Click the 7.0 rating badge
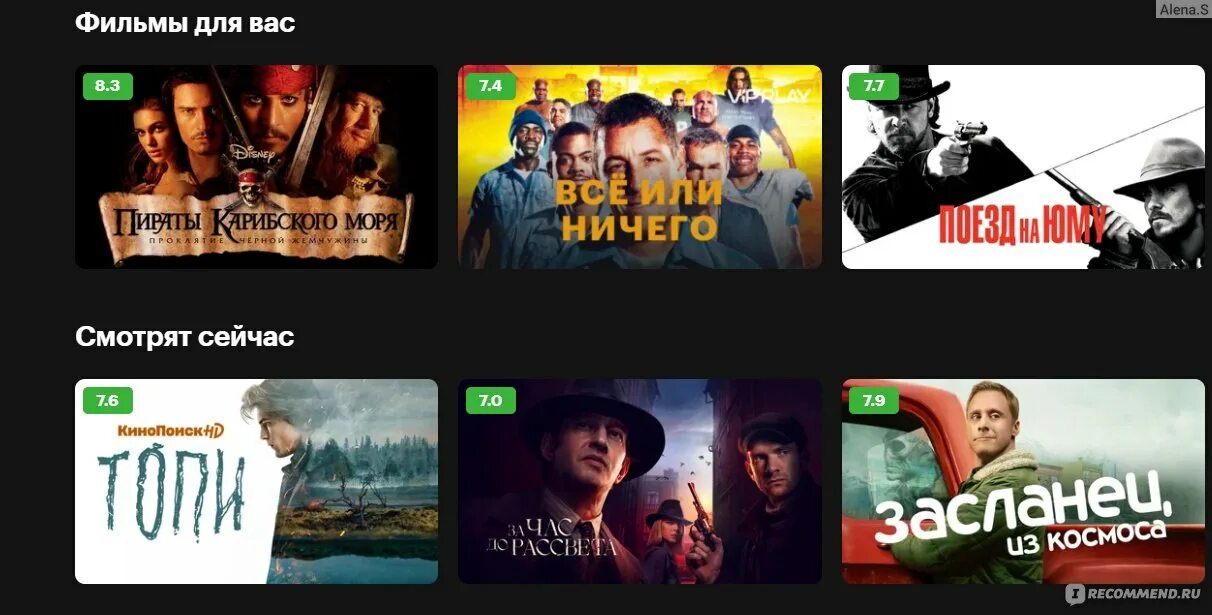Image resolution: width=1212 pixels, height=615 pixels. point(490,401)
